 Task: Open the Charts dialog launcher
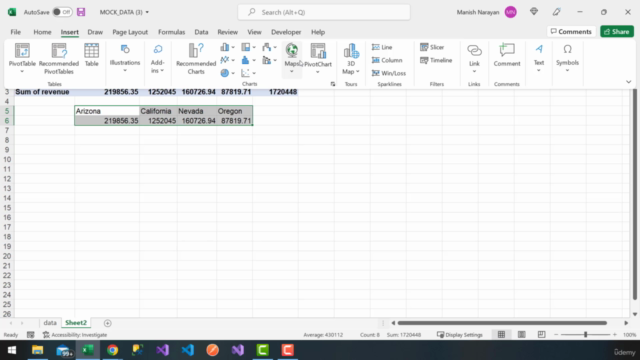tap(333, 84)
